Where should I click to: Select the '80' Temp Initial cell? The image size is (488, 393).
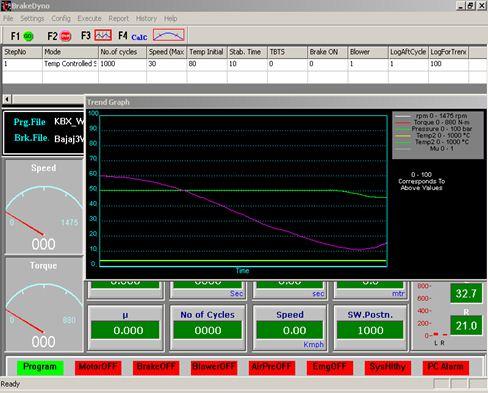[207, 64]
